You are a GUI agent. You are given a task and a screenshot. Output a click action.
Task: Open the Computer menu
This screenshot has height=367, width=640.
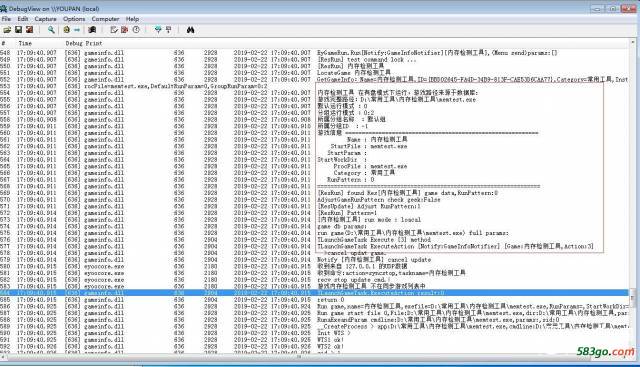tap(105, 19)
